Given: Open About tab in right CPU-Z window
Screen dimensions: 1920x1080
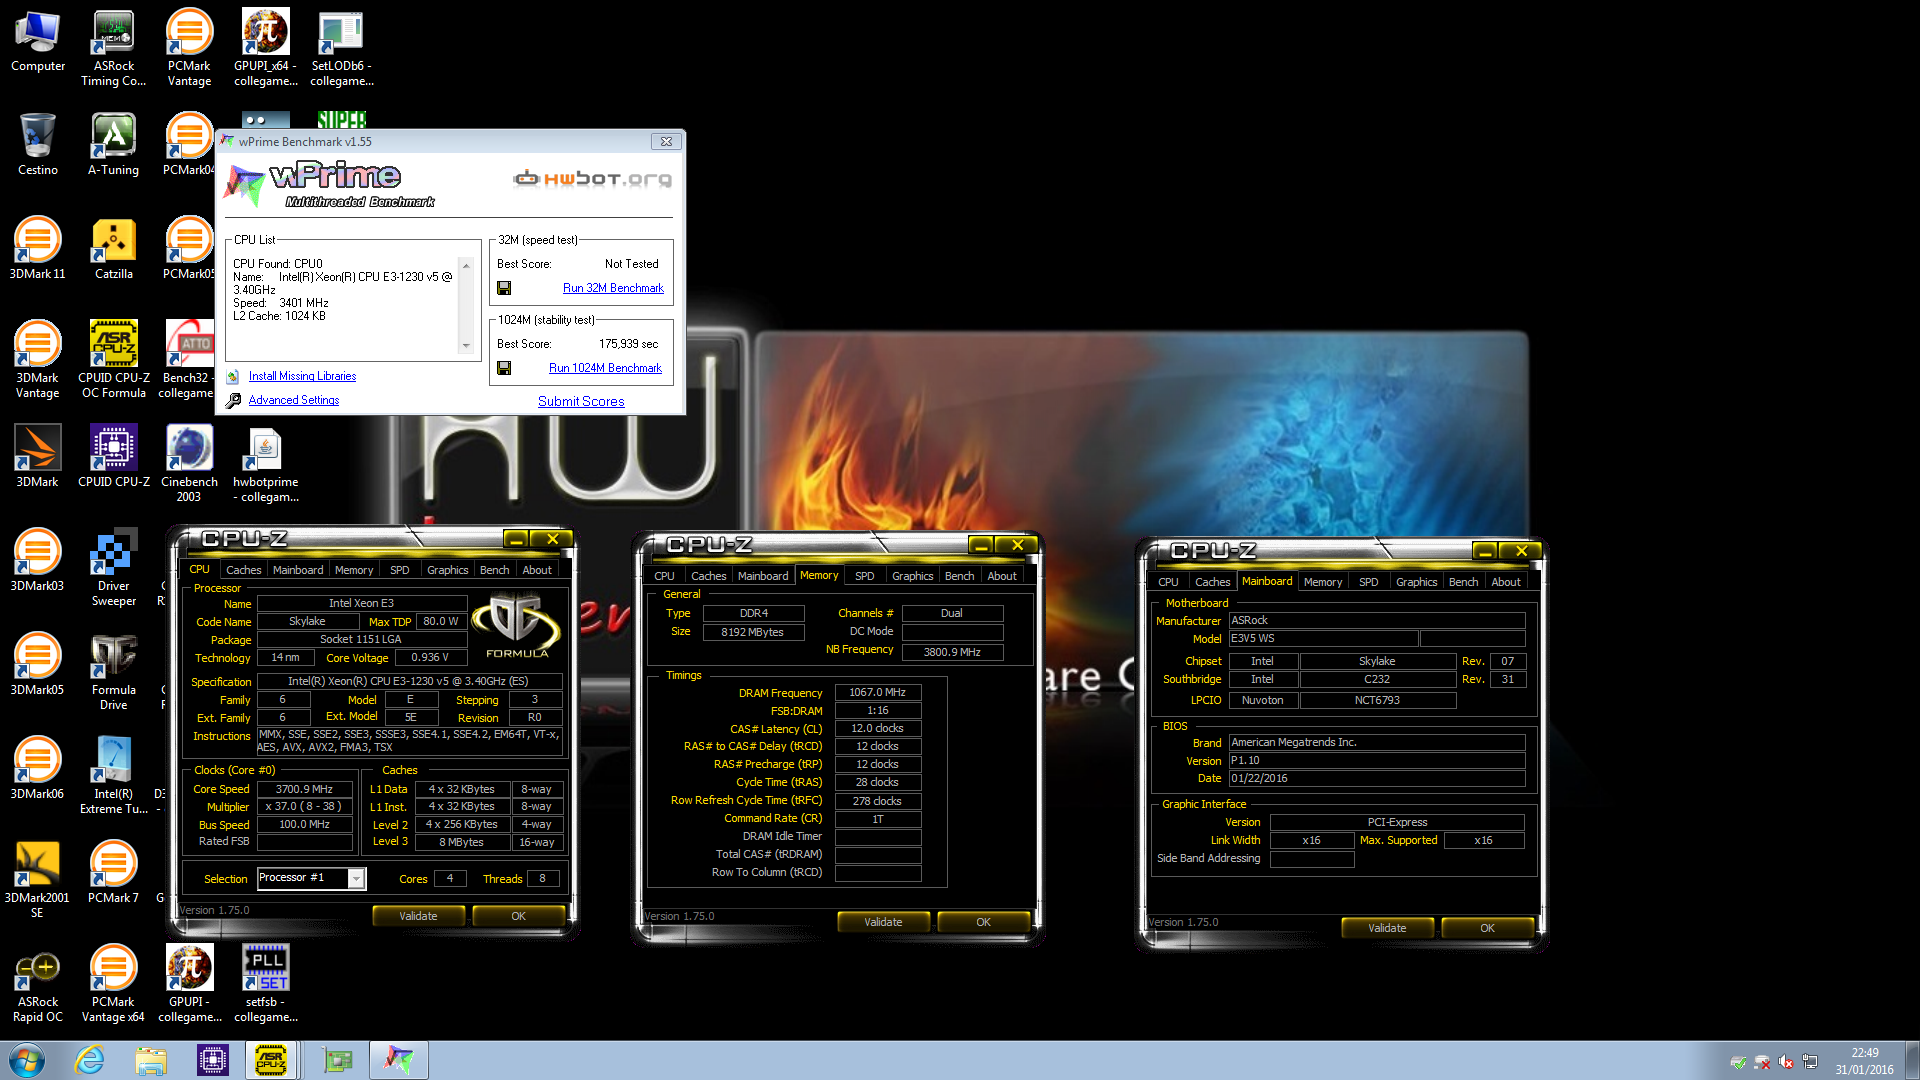Looking at the screenshot, I should coord(1506,582).
